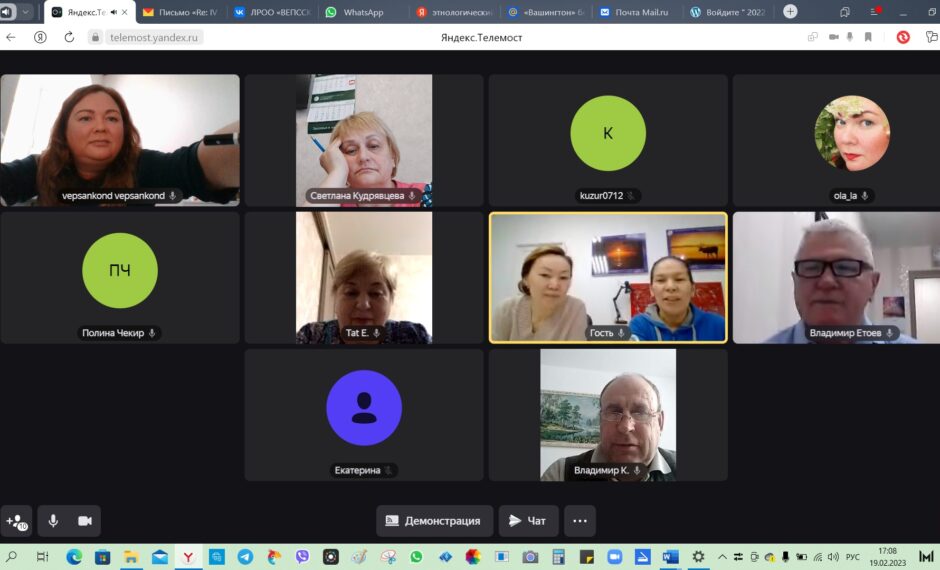Reload the page with the refresh icon
Viewport: 940px width, 570px height.
[69, 37]
